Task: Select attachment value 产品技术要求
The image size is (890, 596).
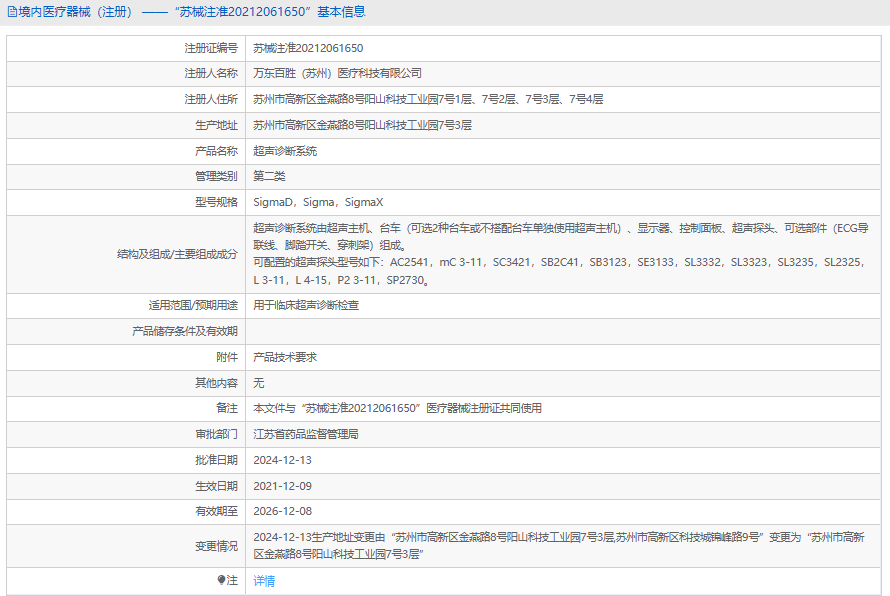Action: tap(285, 357)
